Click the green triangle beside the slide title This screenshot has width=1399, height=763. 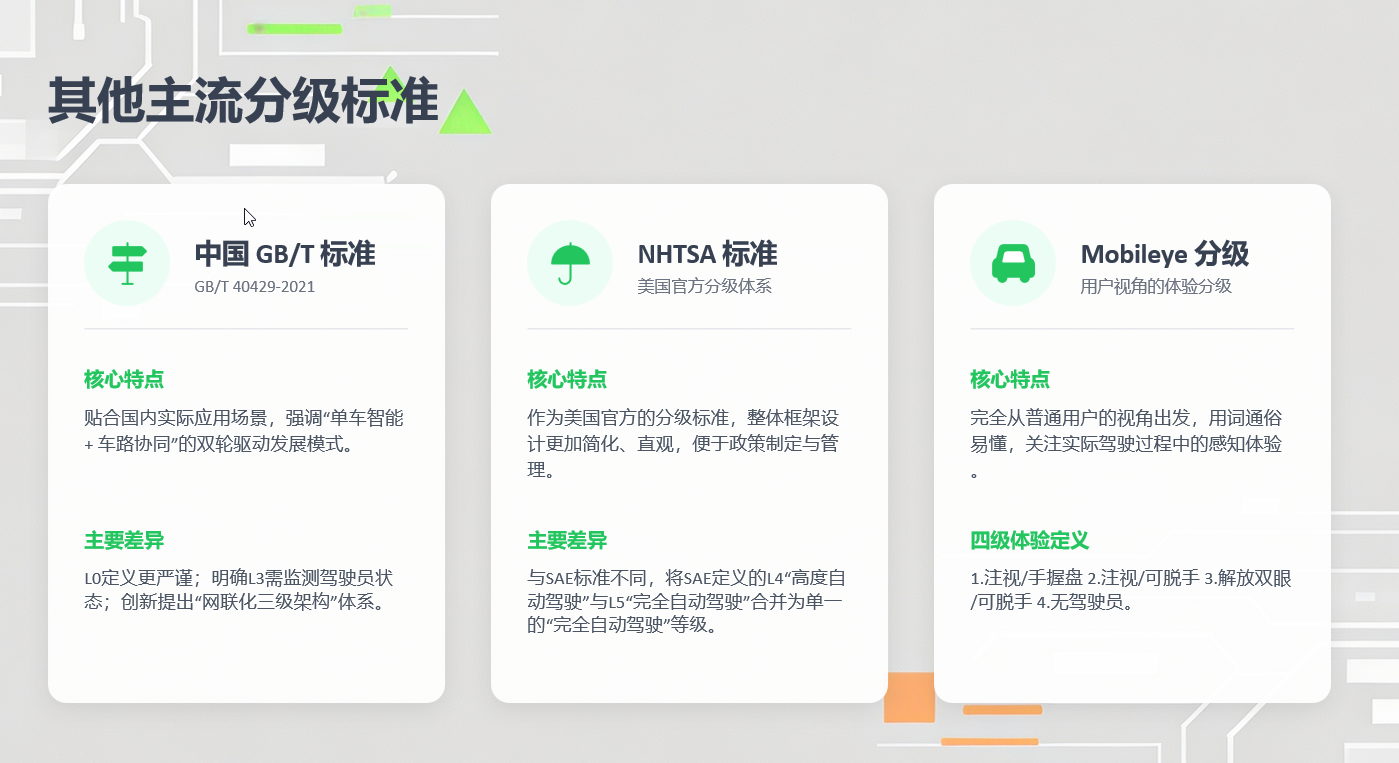tap(467, 113)
